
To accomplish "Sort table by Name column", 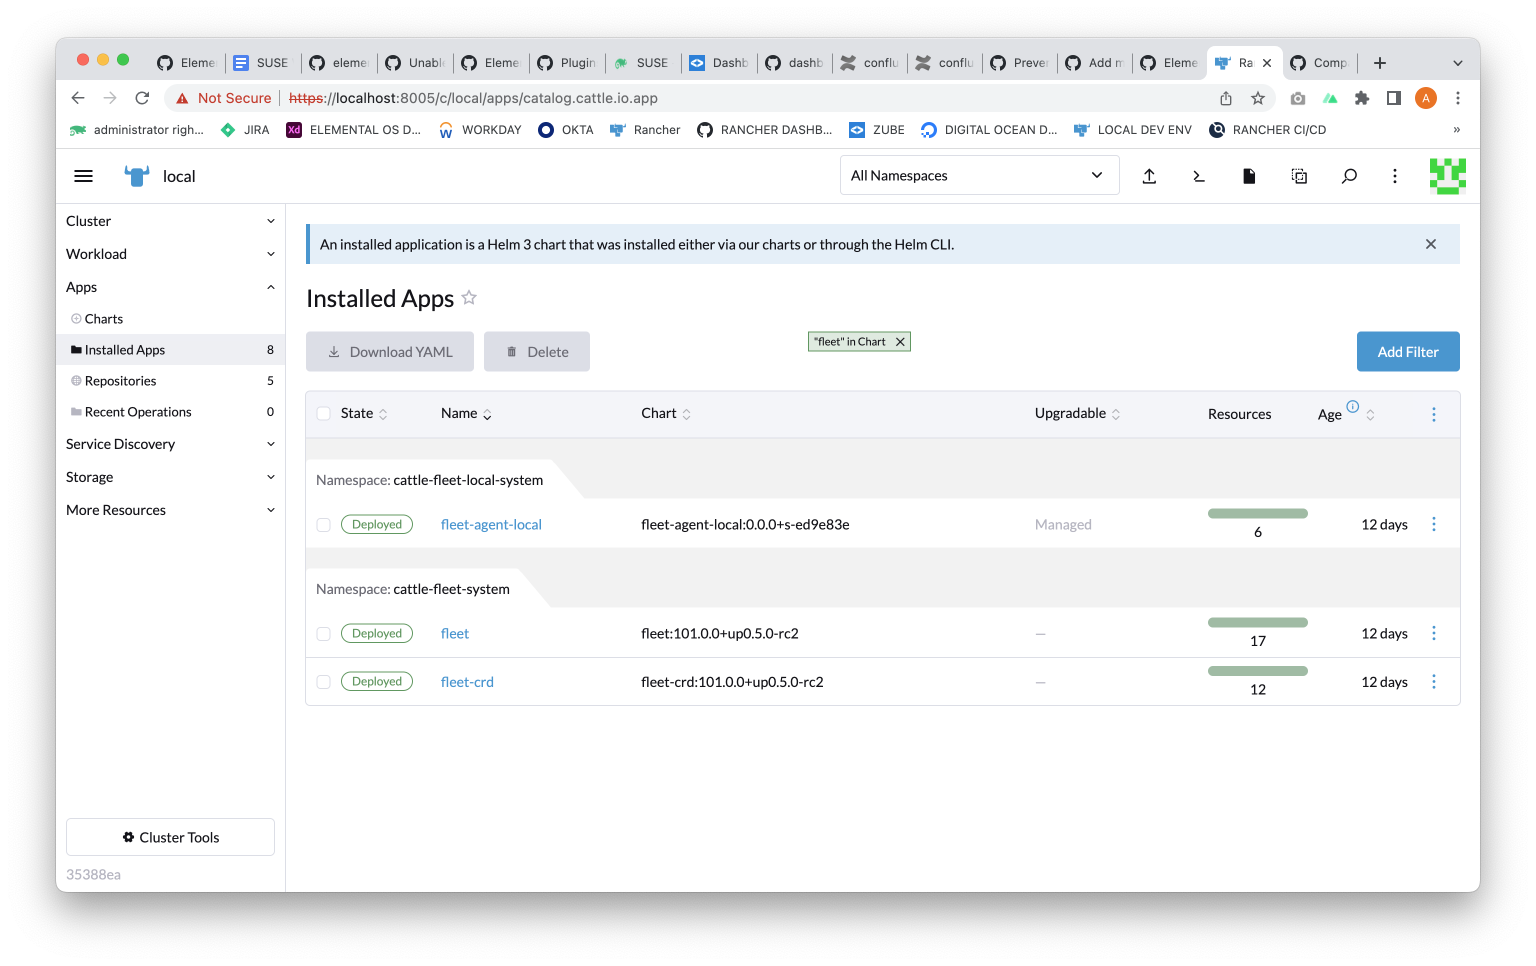I will (x=466, y=414).
